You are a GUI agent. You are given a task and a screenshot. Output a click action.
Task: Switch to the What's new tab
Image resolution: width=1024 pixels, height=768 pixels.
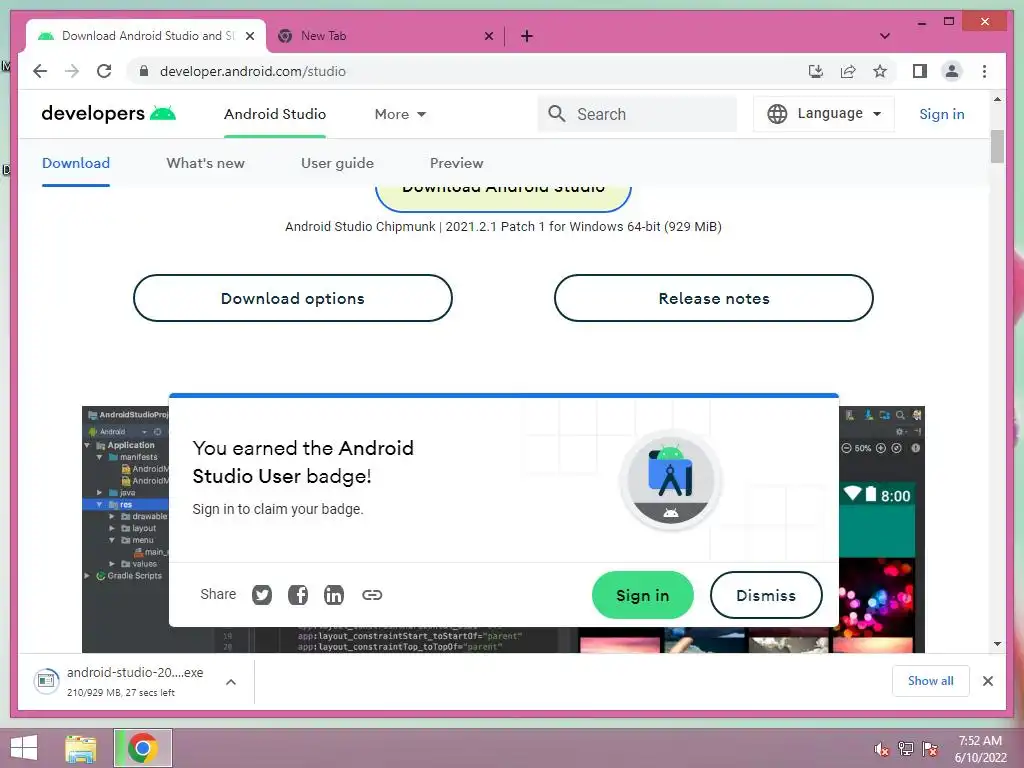pyautogui.click(x=206, y=163)
